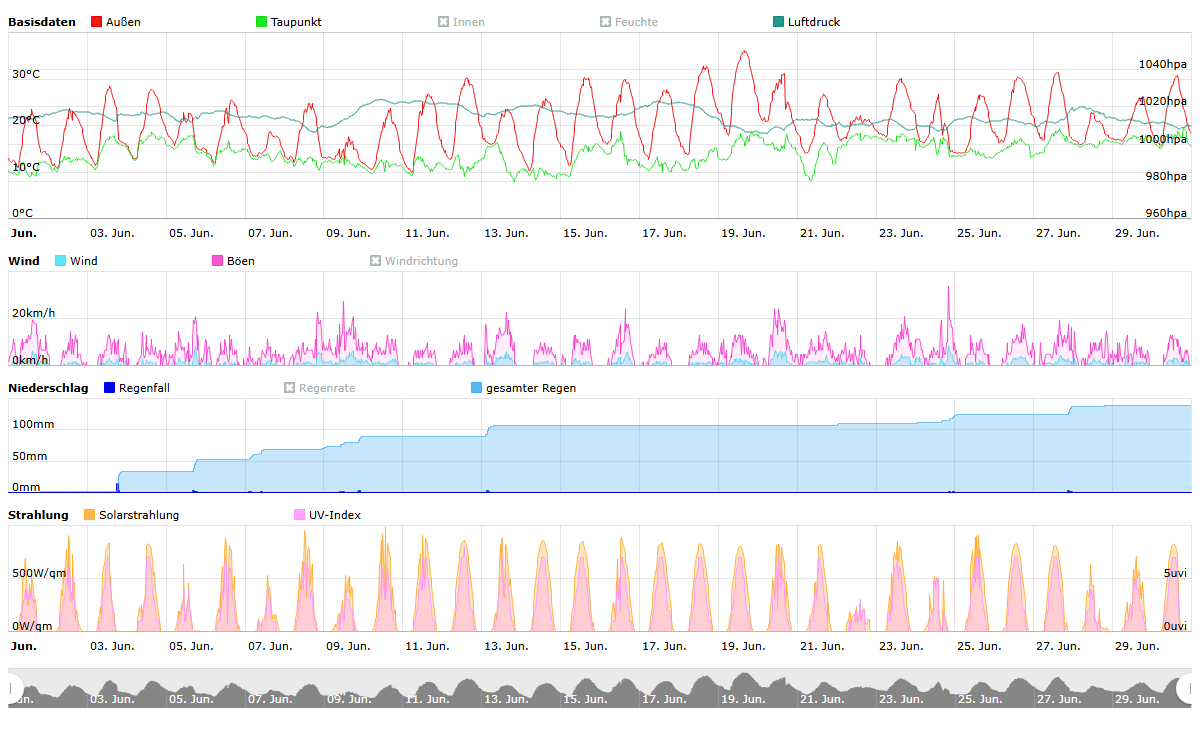Screen dimensions: 1200x750
Task: Hide the dark blue Regenfall series
Action: (x=110, y=388)
